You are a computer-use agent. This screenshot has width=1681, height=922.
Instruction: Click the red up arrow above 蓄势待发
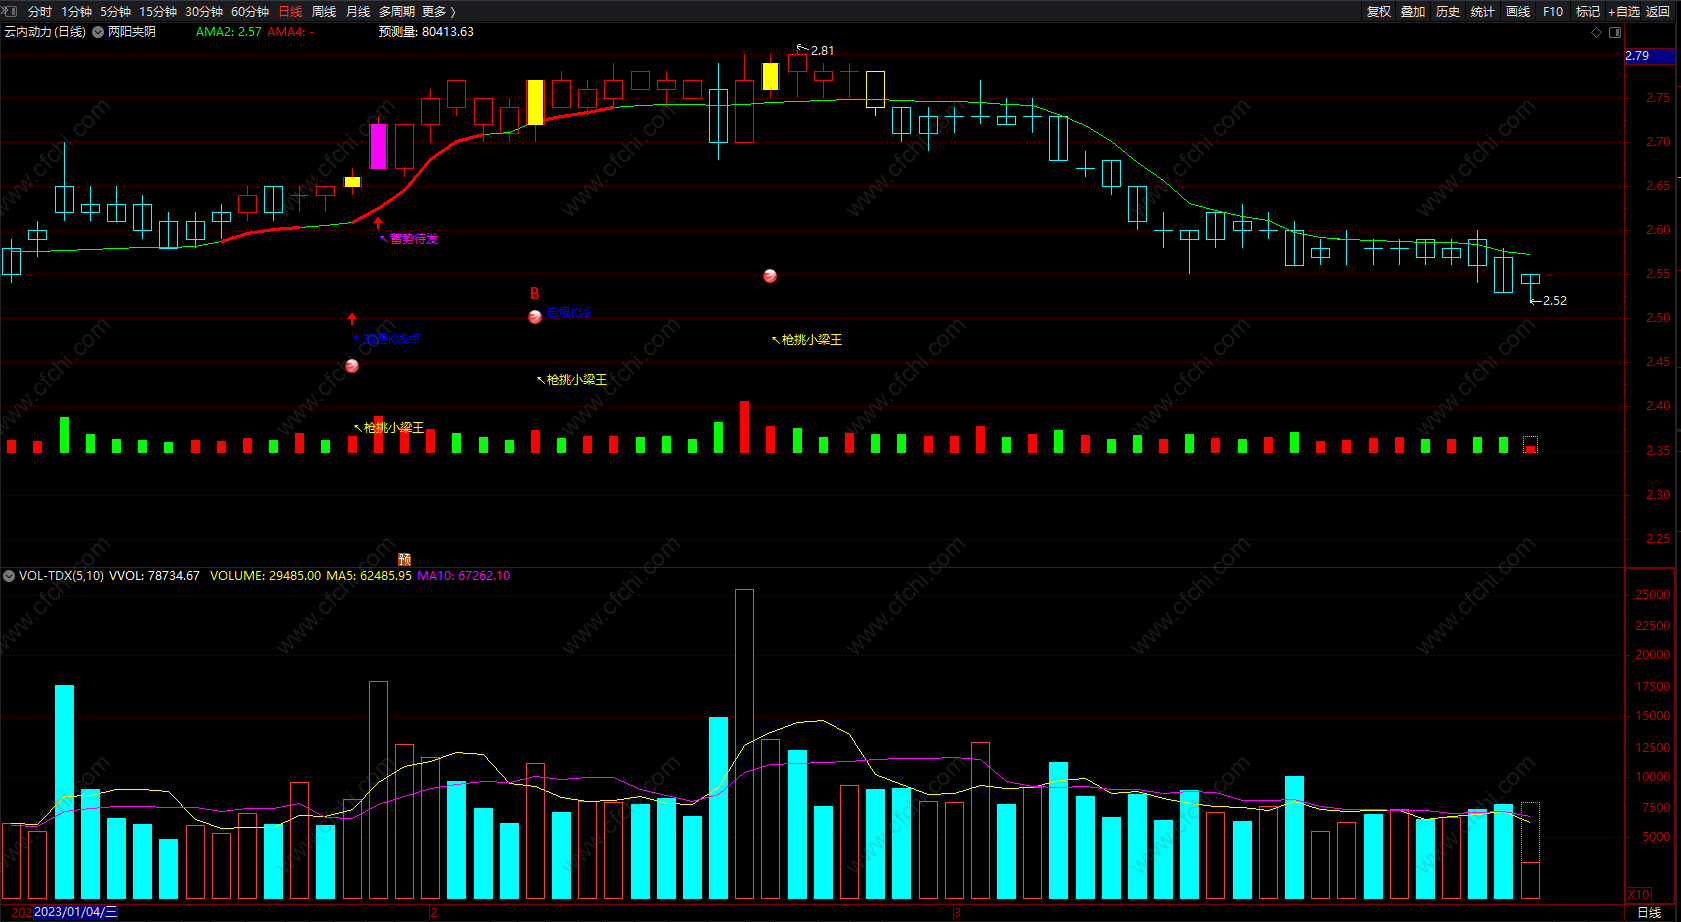pyautogui.click(x=378, y=223)
